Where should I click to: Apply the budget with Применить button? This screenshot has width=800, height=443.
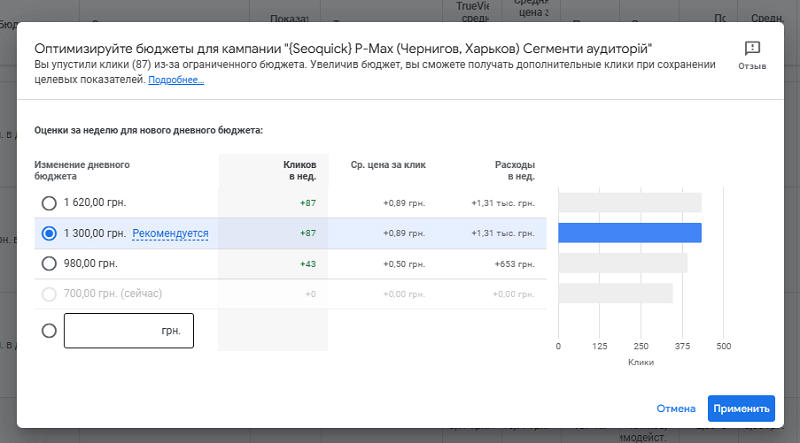pos(741,408)
